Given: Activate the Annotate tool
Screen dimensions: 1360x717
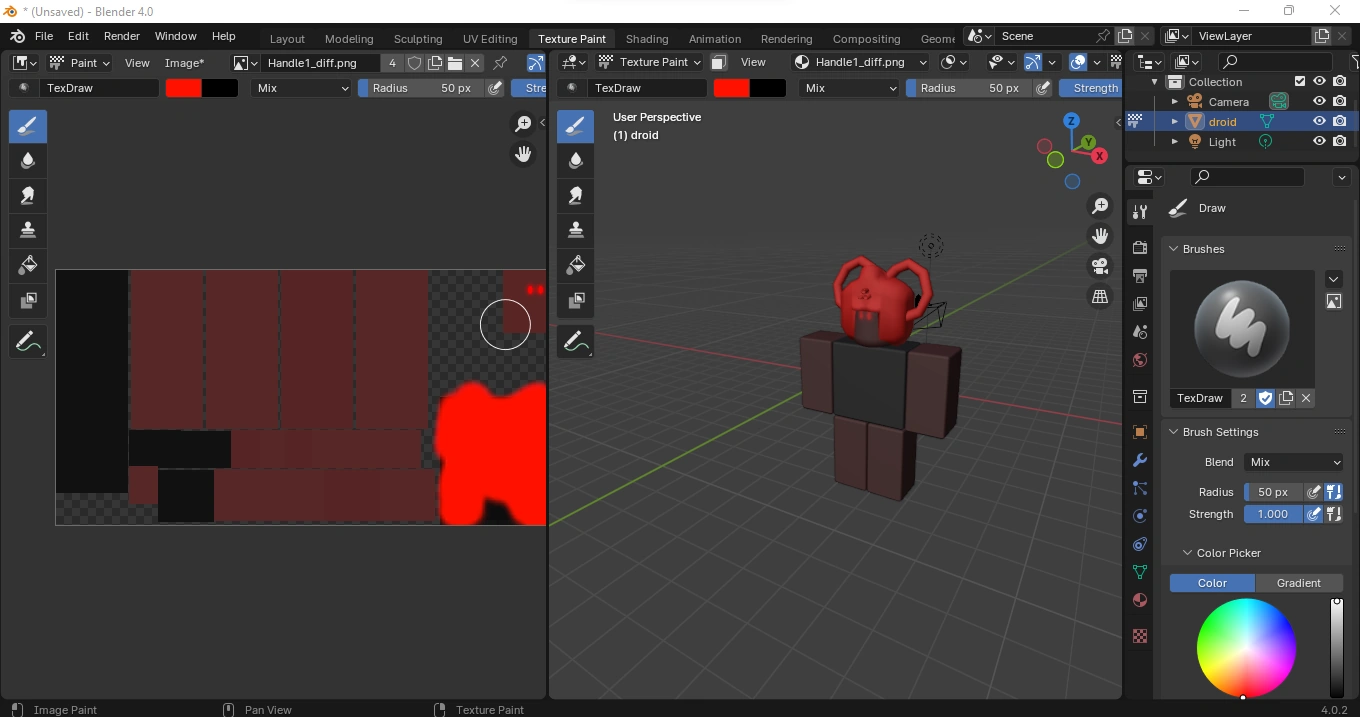Looking at the screenshot, I should click(27, 340).
